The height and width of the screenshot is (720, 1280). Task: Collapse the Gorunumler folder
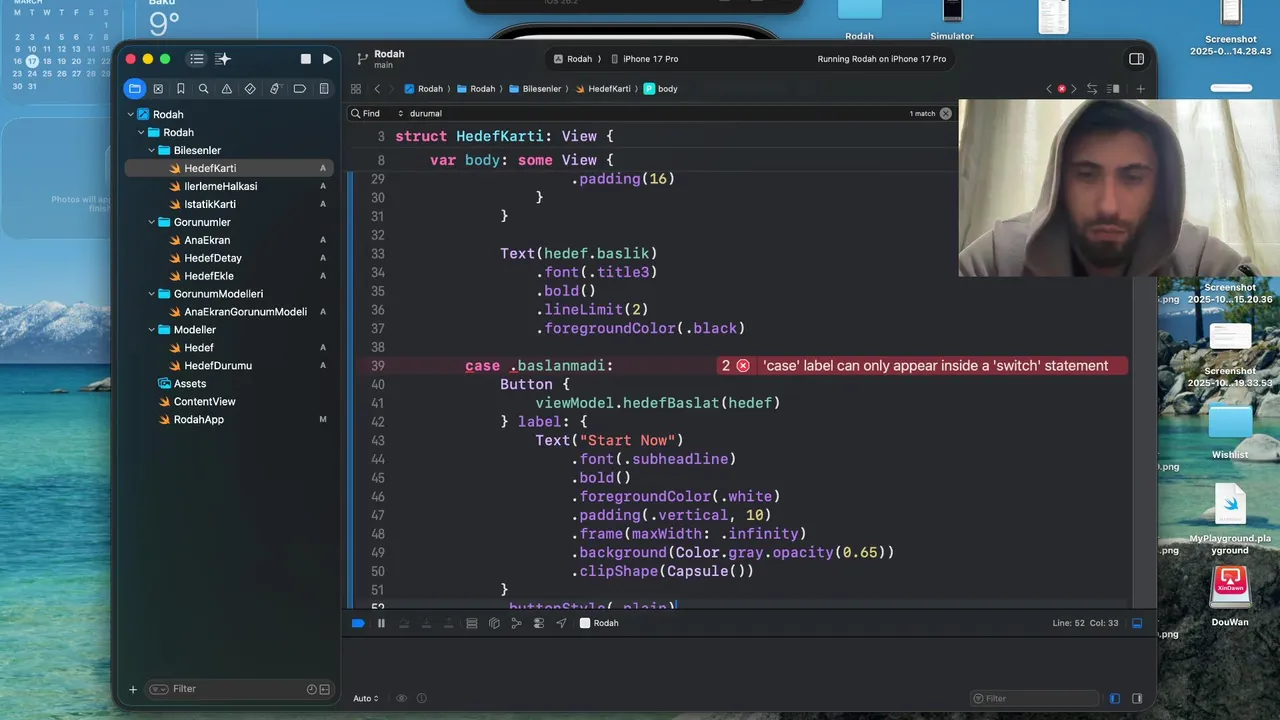[x=152, y=222]
